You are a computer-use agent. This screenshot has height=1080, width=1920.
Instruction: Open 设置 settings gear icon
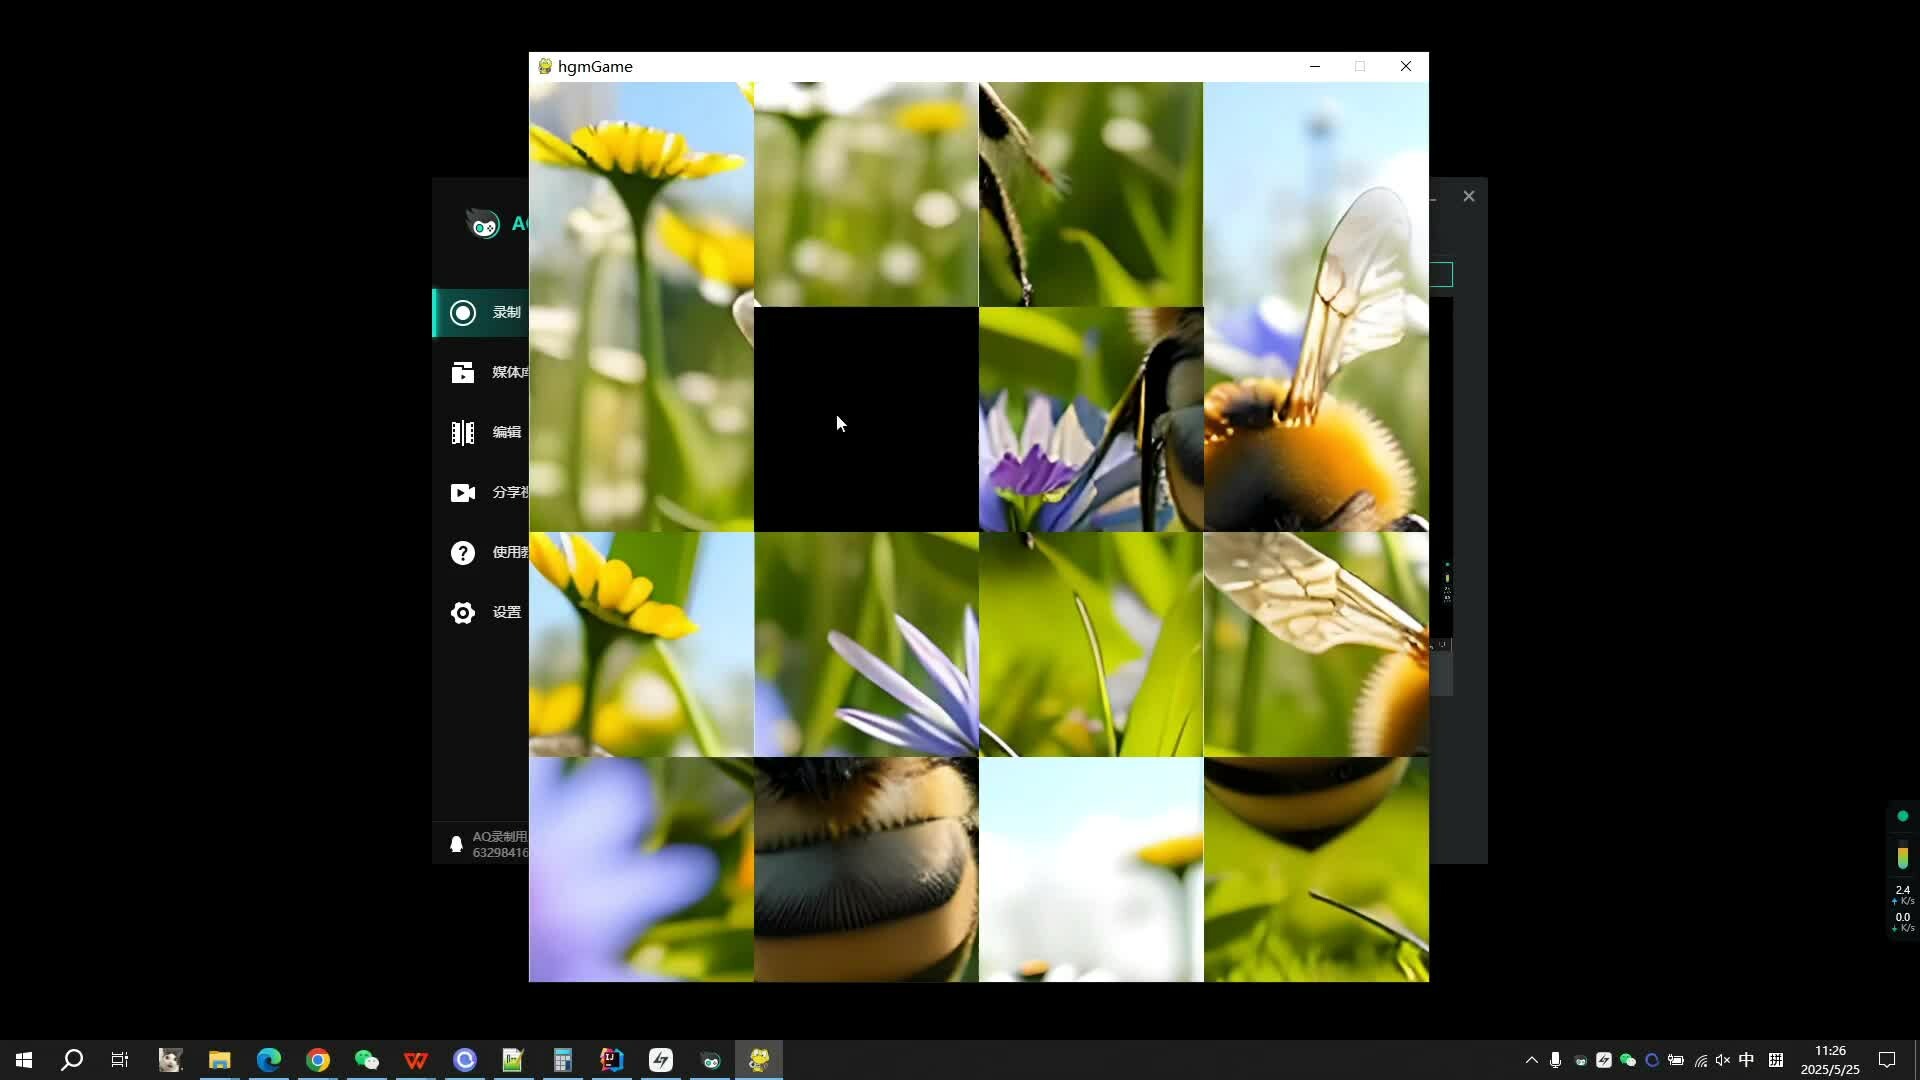[462, 613]
